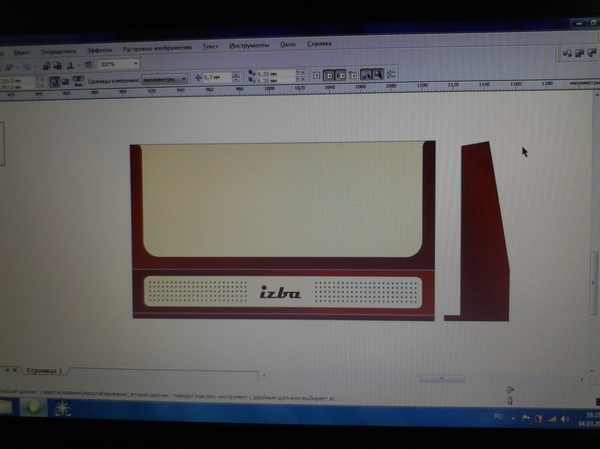The height and width of the screenshot is (449, 600).
Task: Click the nudge offset 0,7 мм field
Action: click(x=214, y=77)
